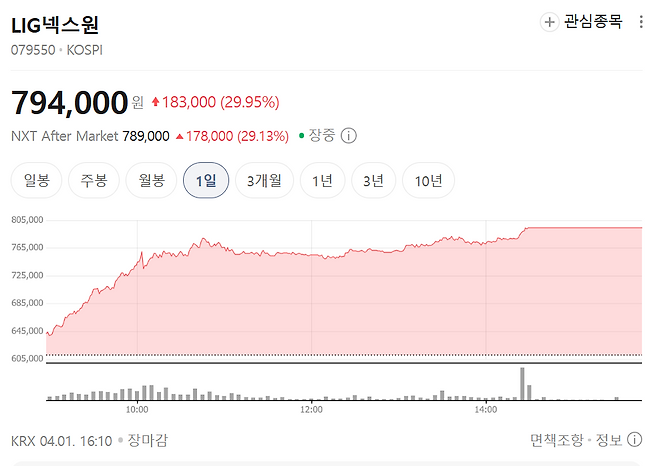This screenshot has width=658, height=466.
Task: Click the info icon beside 정보
Action: pyautogui.click(x=634, y=440)
